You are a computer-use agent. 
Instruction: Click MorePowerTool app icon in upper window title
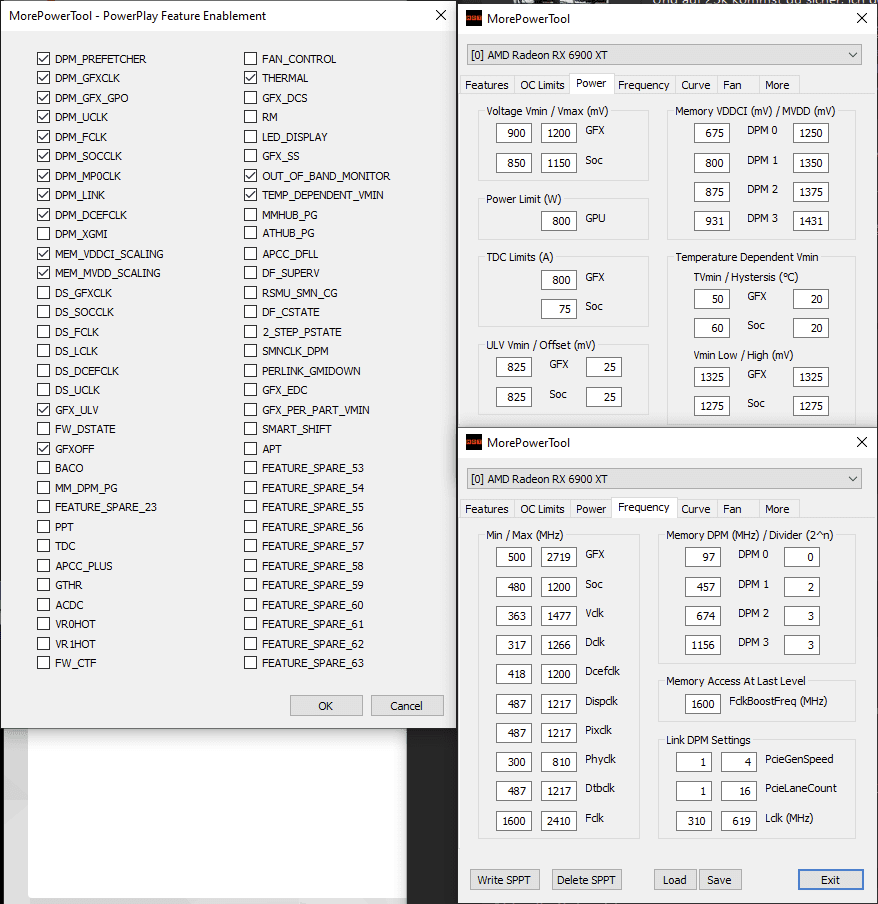474,18
